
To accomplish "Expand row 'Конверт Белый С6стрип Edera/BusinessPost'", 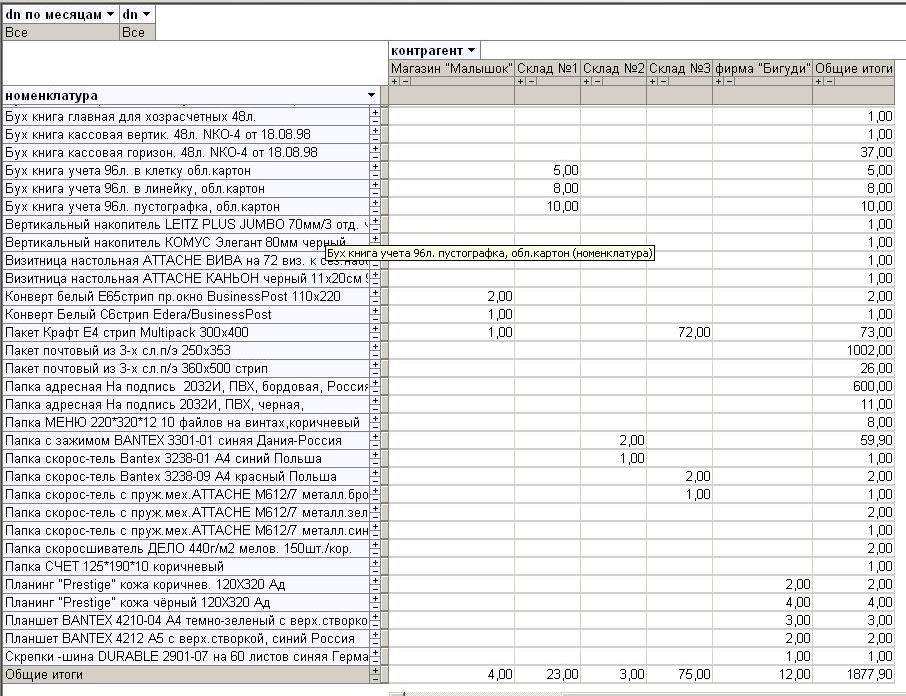I will coord(375,311).
